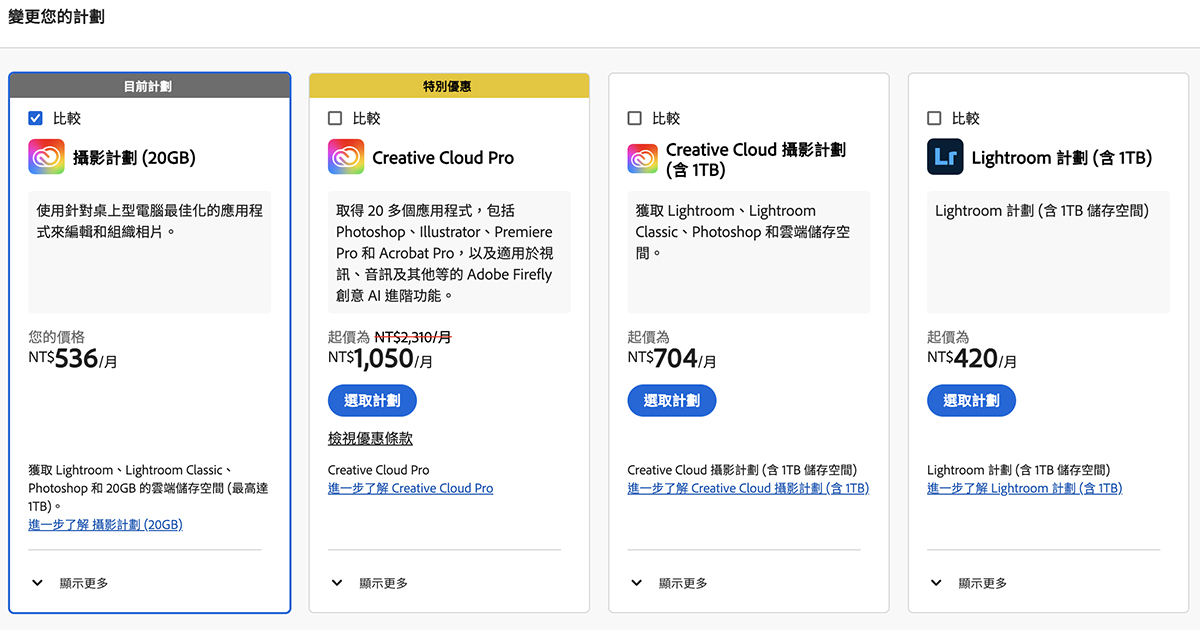Image resolution: width=1200 pixels, height=630 pixels.
Task: Enable 比較 for Creative Cloud 攝影計劃 (含 1TB)
Action: (x=635, y=118)
